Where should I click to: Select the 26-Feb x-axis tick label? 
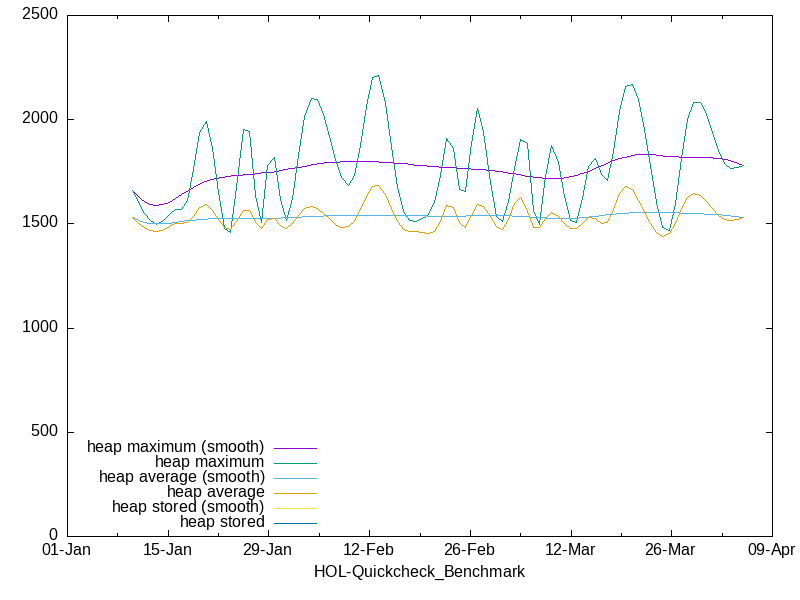[x=469, y=550]
